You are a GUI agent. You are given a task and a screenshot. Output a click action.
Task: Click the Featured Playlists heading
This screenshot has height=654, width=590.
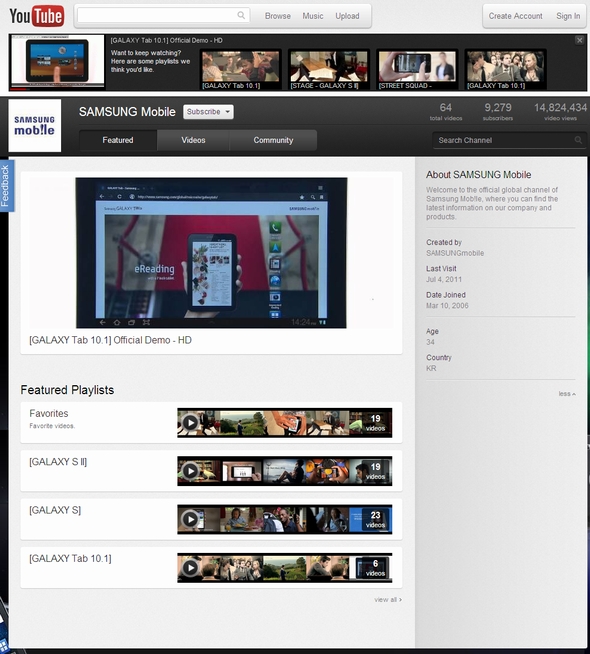pyautogui.click(x=67, y=390)
